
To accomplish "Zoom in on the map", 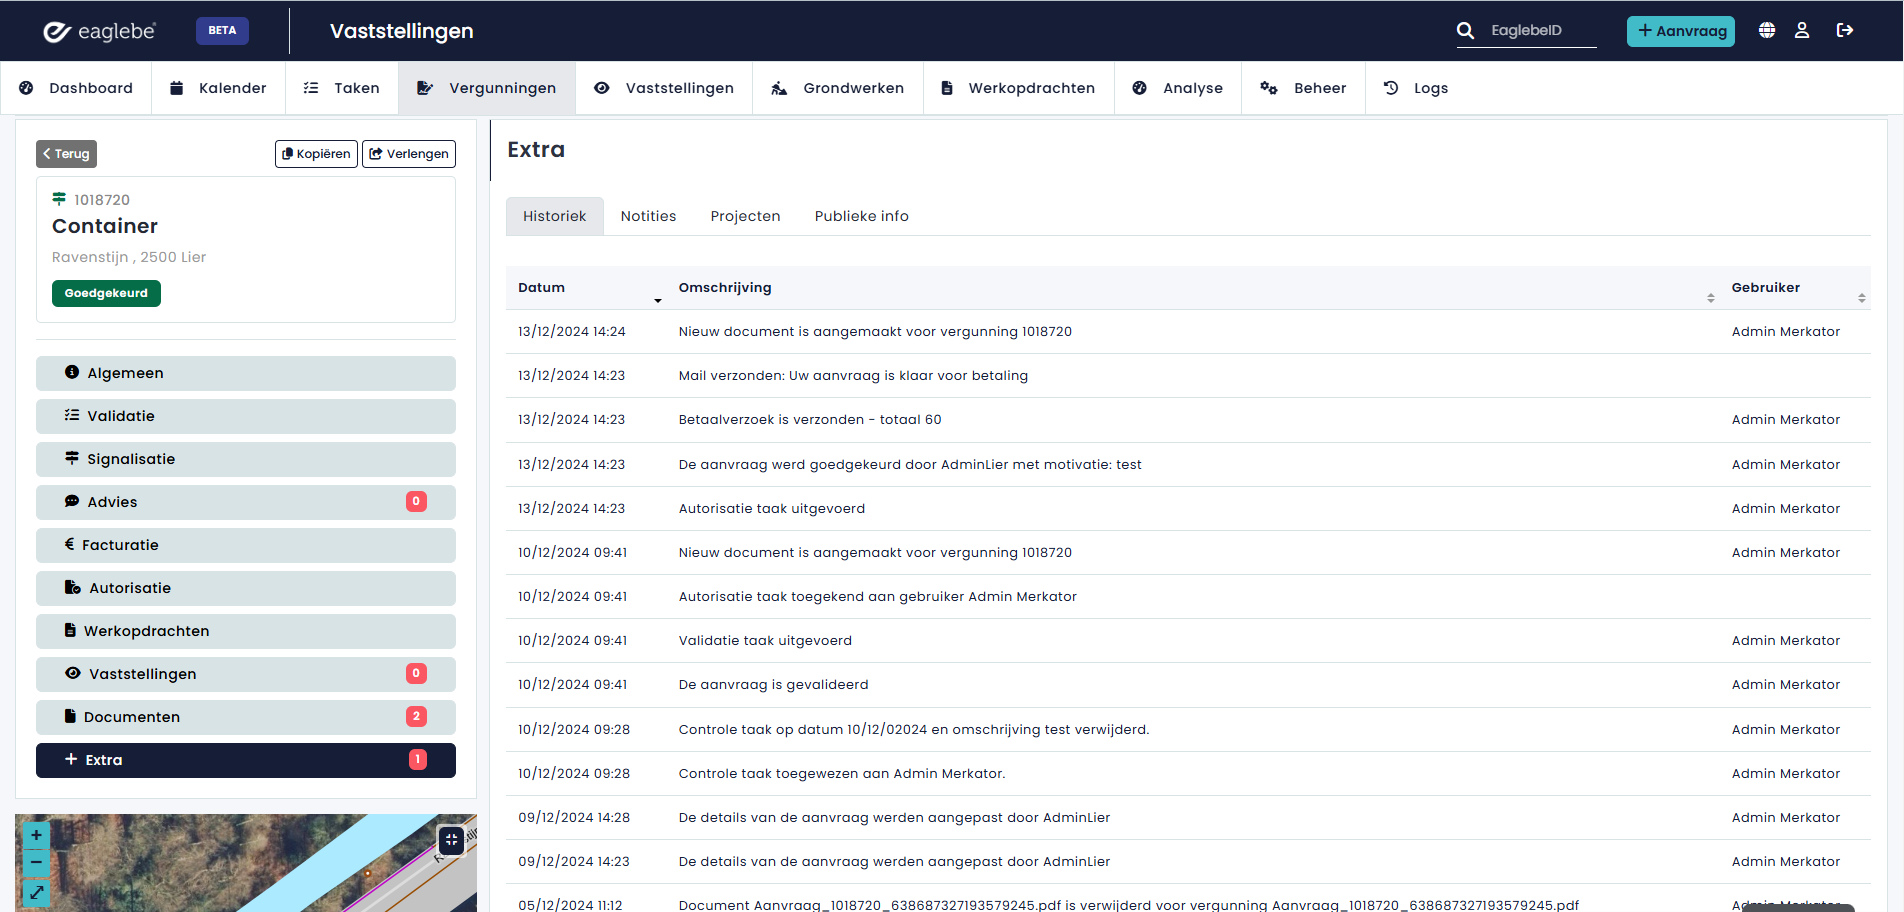I will [36, 835].
